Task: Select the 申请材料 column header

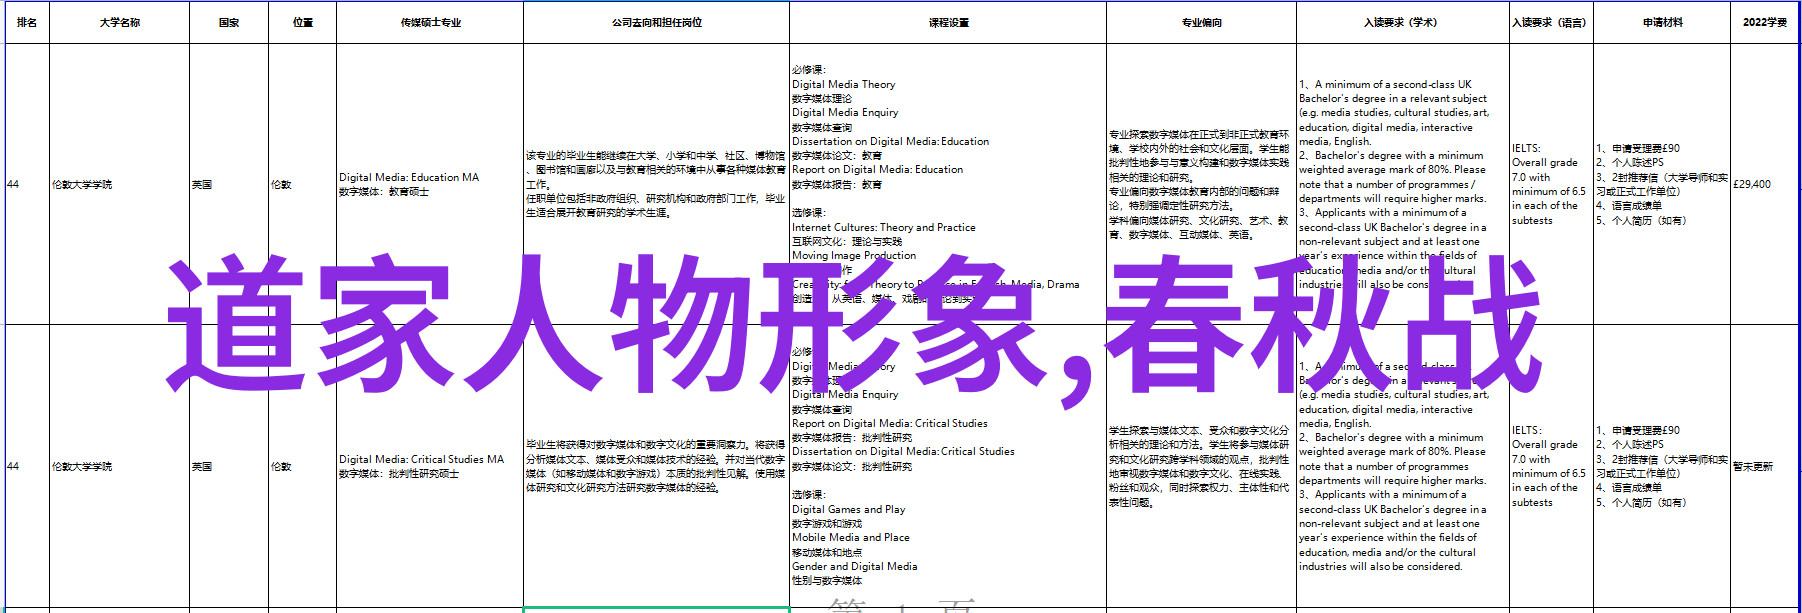Action: pyautogui.click(x=1662, y=22)
